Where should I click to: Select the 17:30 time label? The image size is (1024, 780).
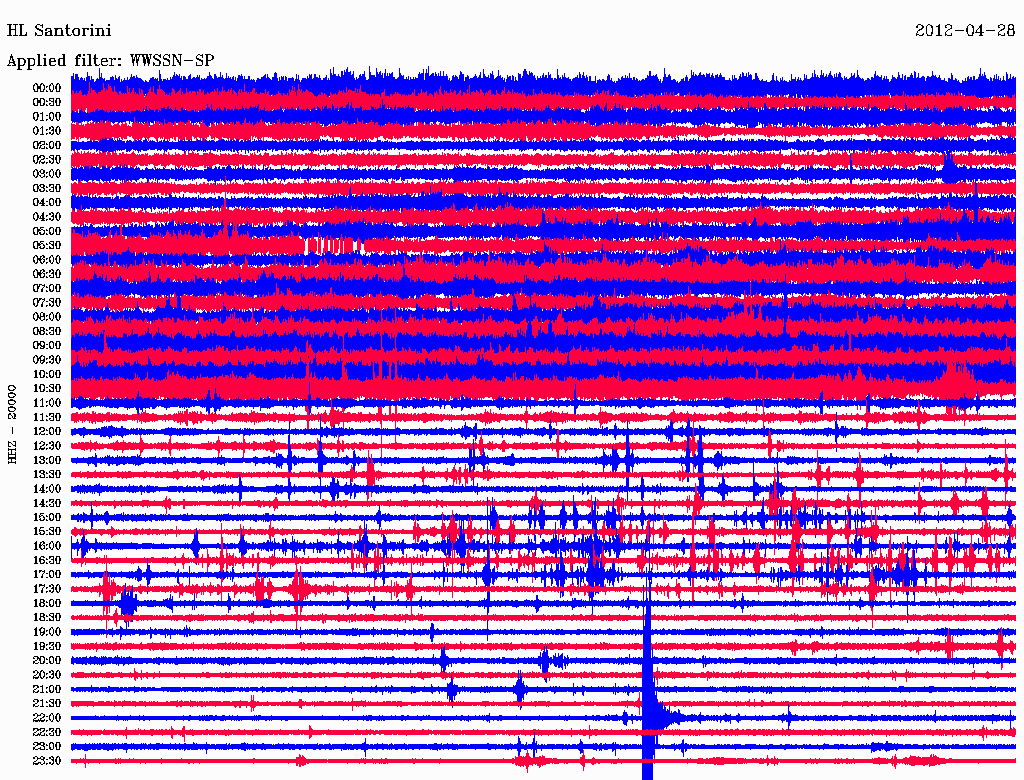coord(47,589)
